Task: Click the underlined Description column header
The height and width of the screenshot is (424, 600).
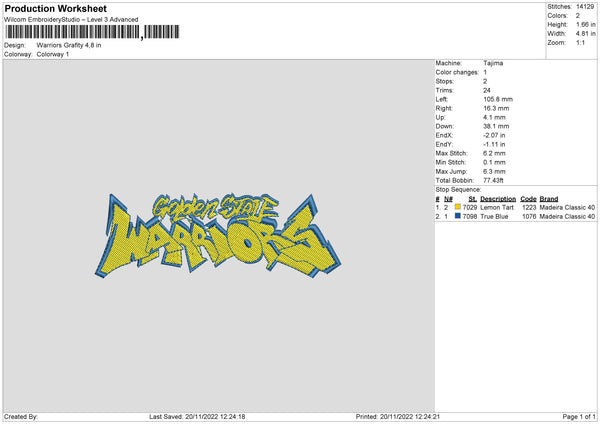Action: coord(498,198)
